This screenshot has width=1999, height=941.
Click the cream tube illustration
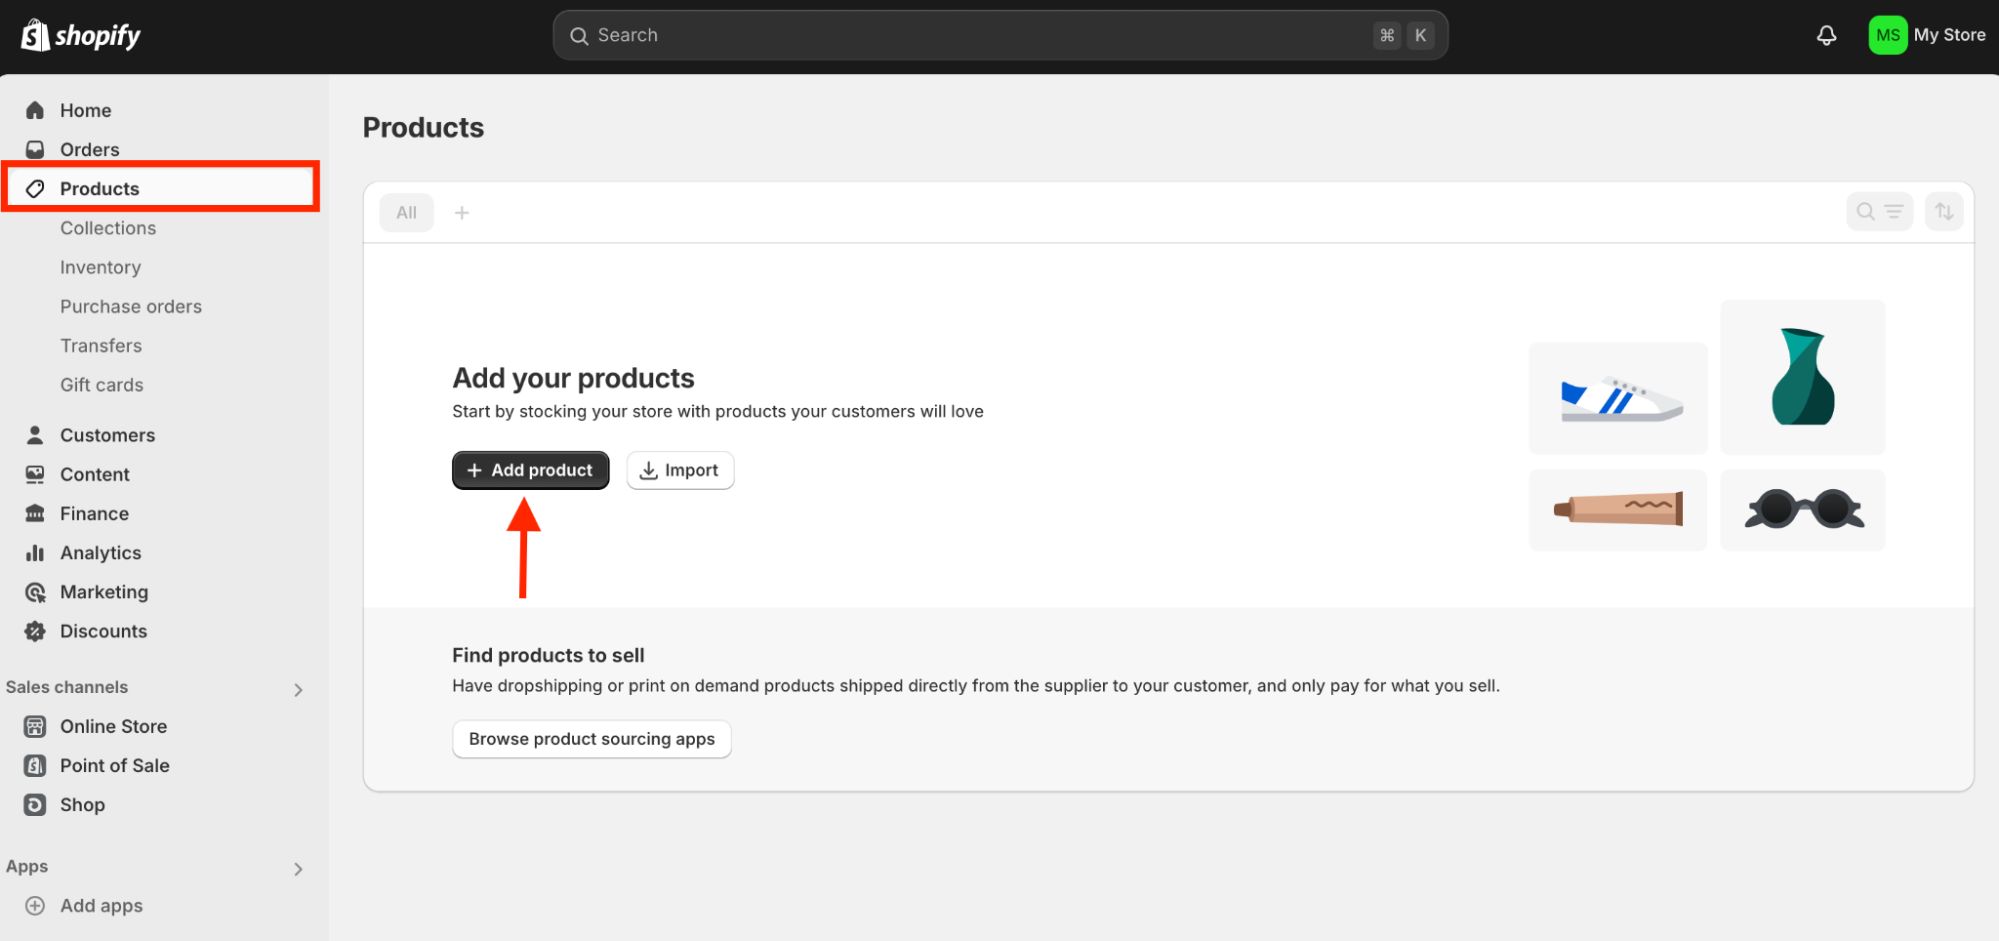pos(1618,510)
